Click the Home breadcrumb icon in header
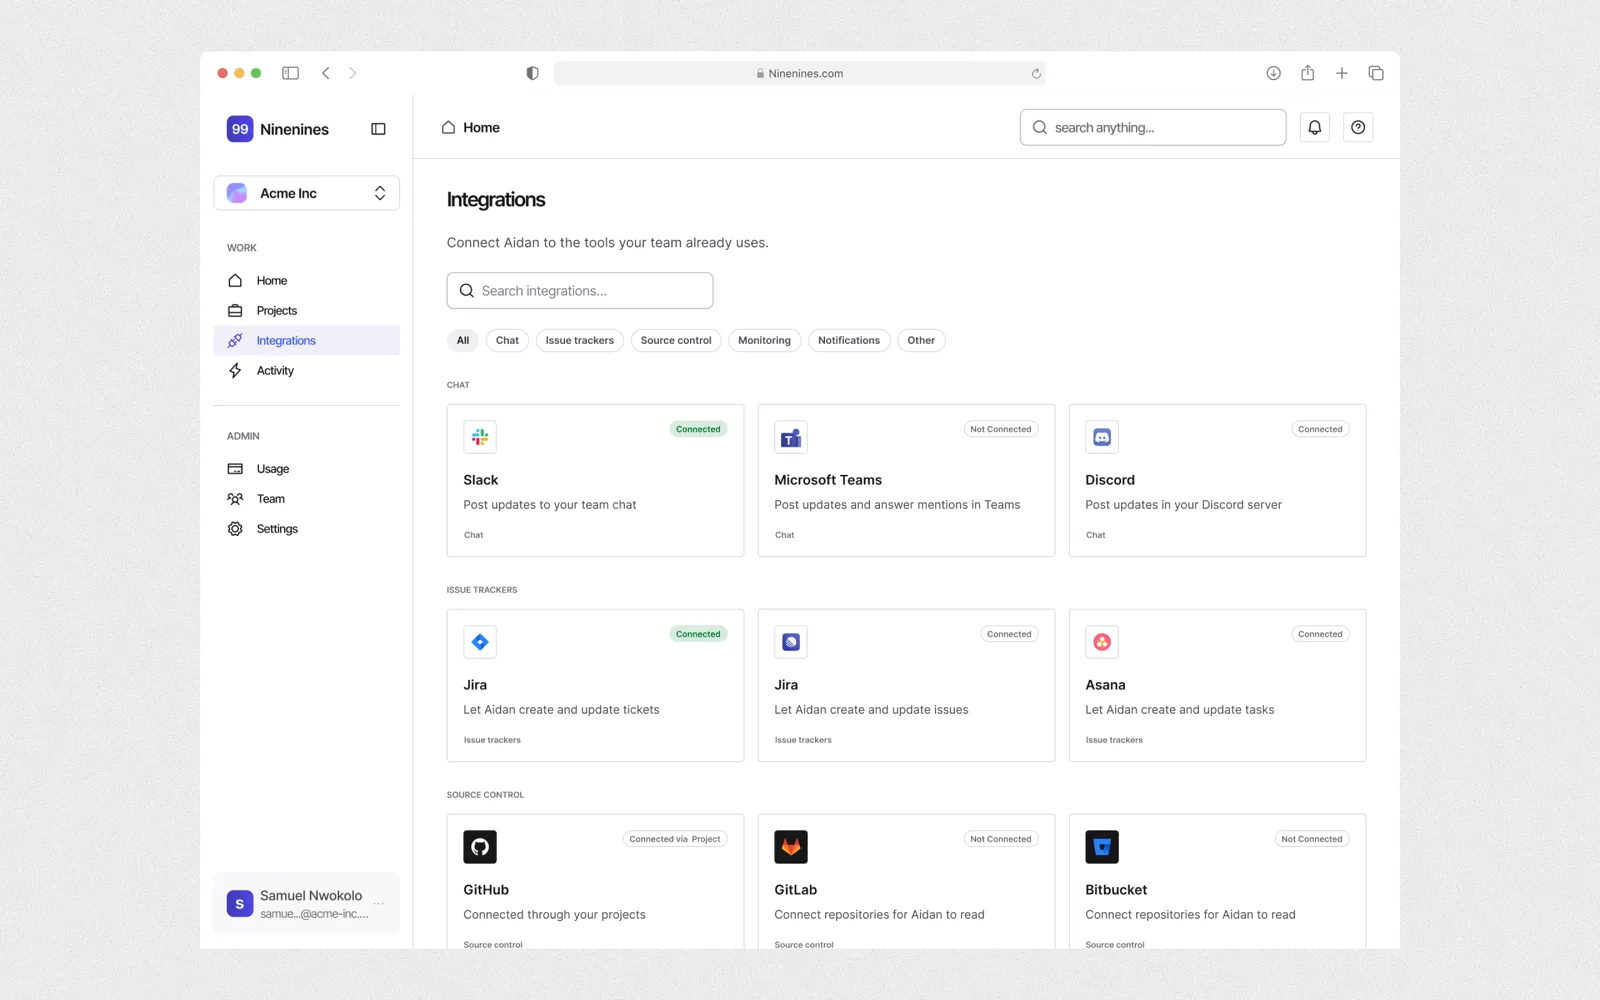Image resolution: width=1600 pixels, height=1000 pixels. pyautogui.click(x=449, y=127)
